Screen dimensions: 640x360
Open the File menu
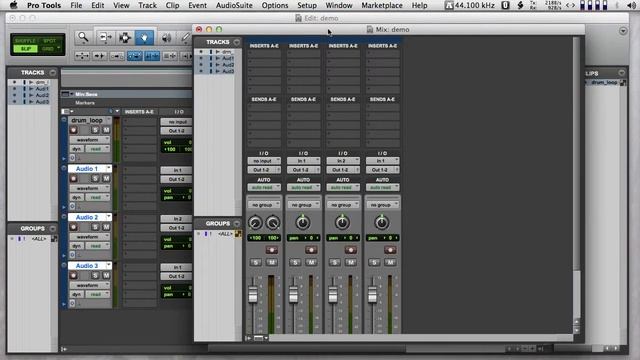[76, 5]
